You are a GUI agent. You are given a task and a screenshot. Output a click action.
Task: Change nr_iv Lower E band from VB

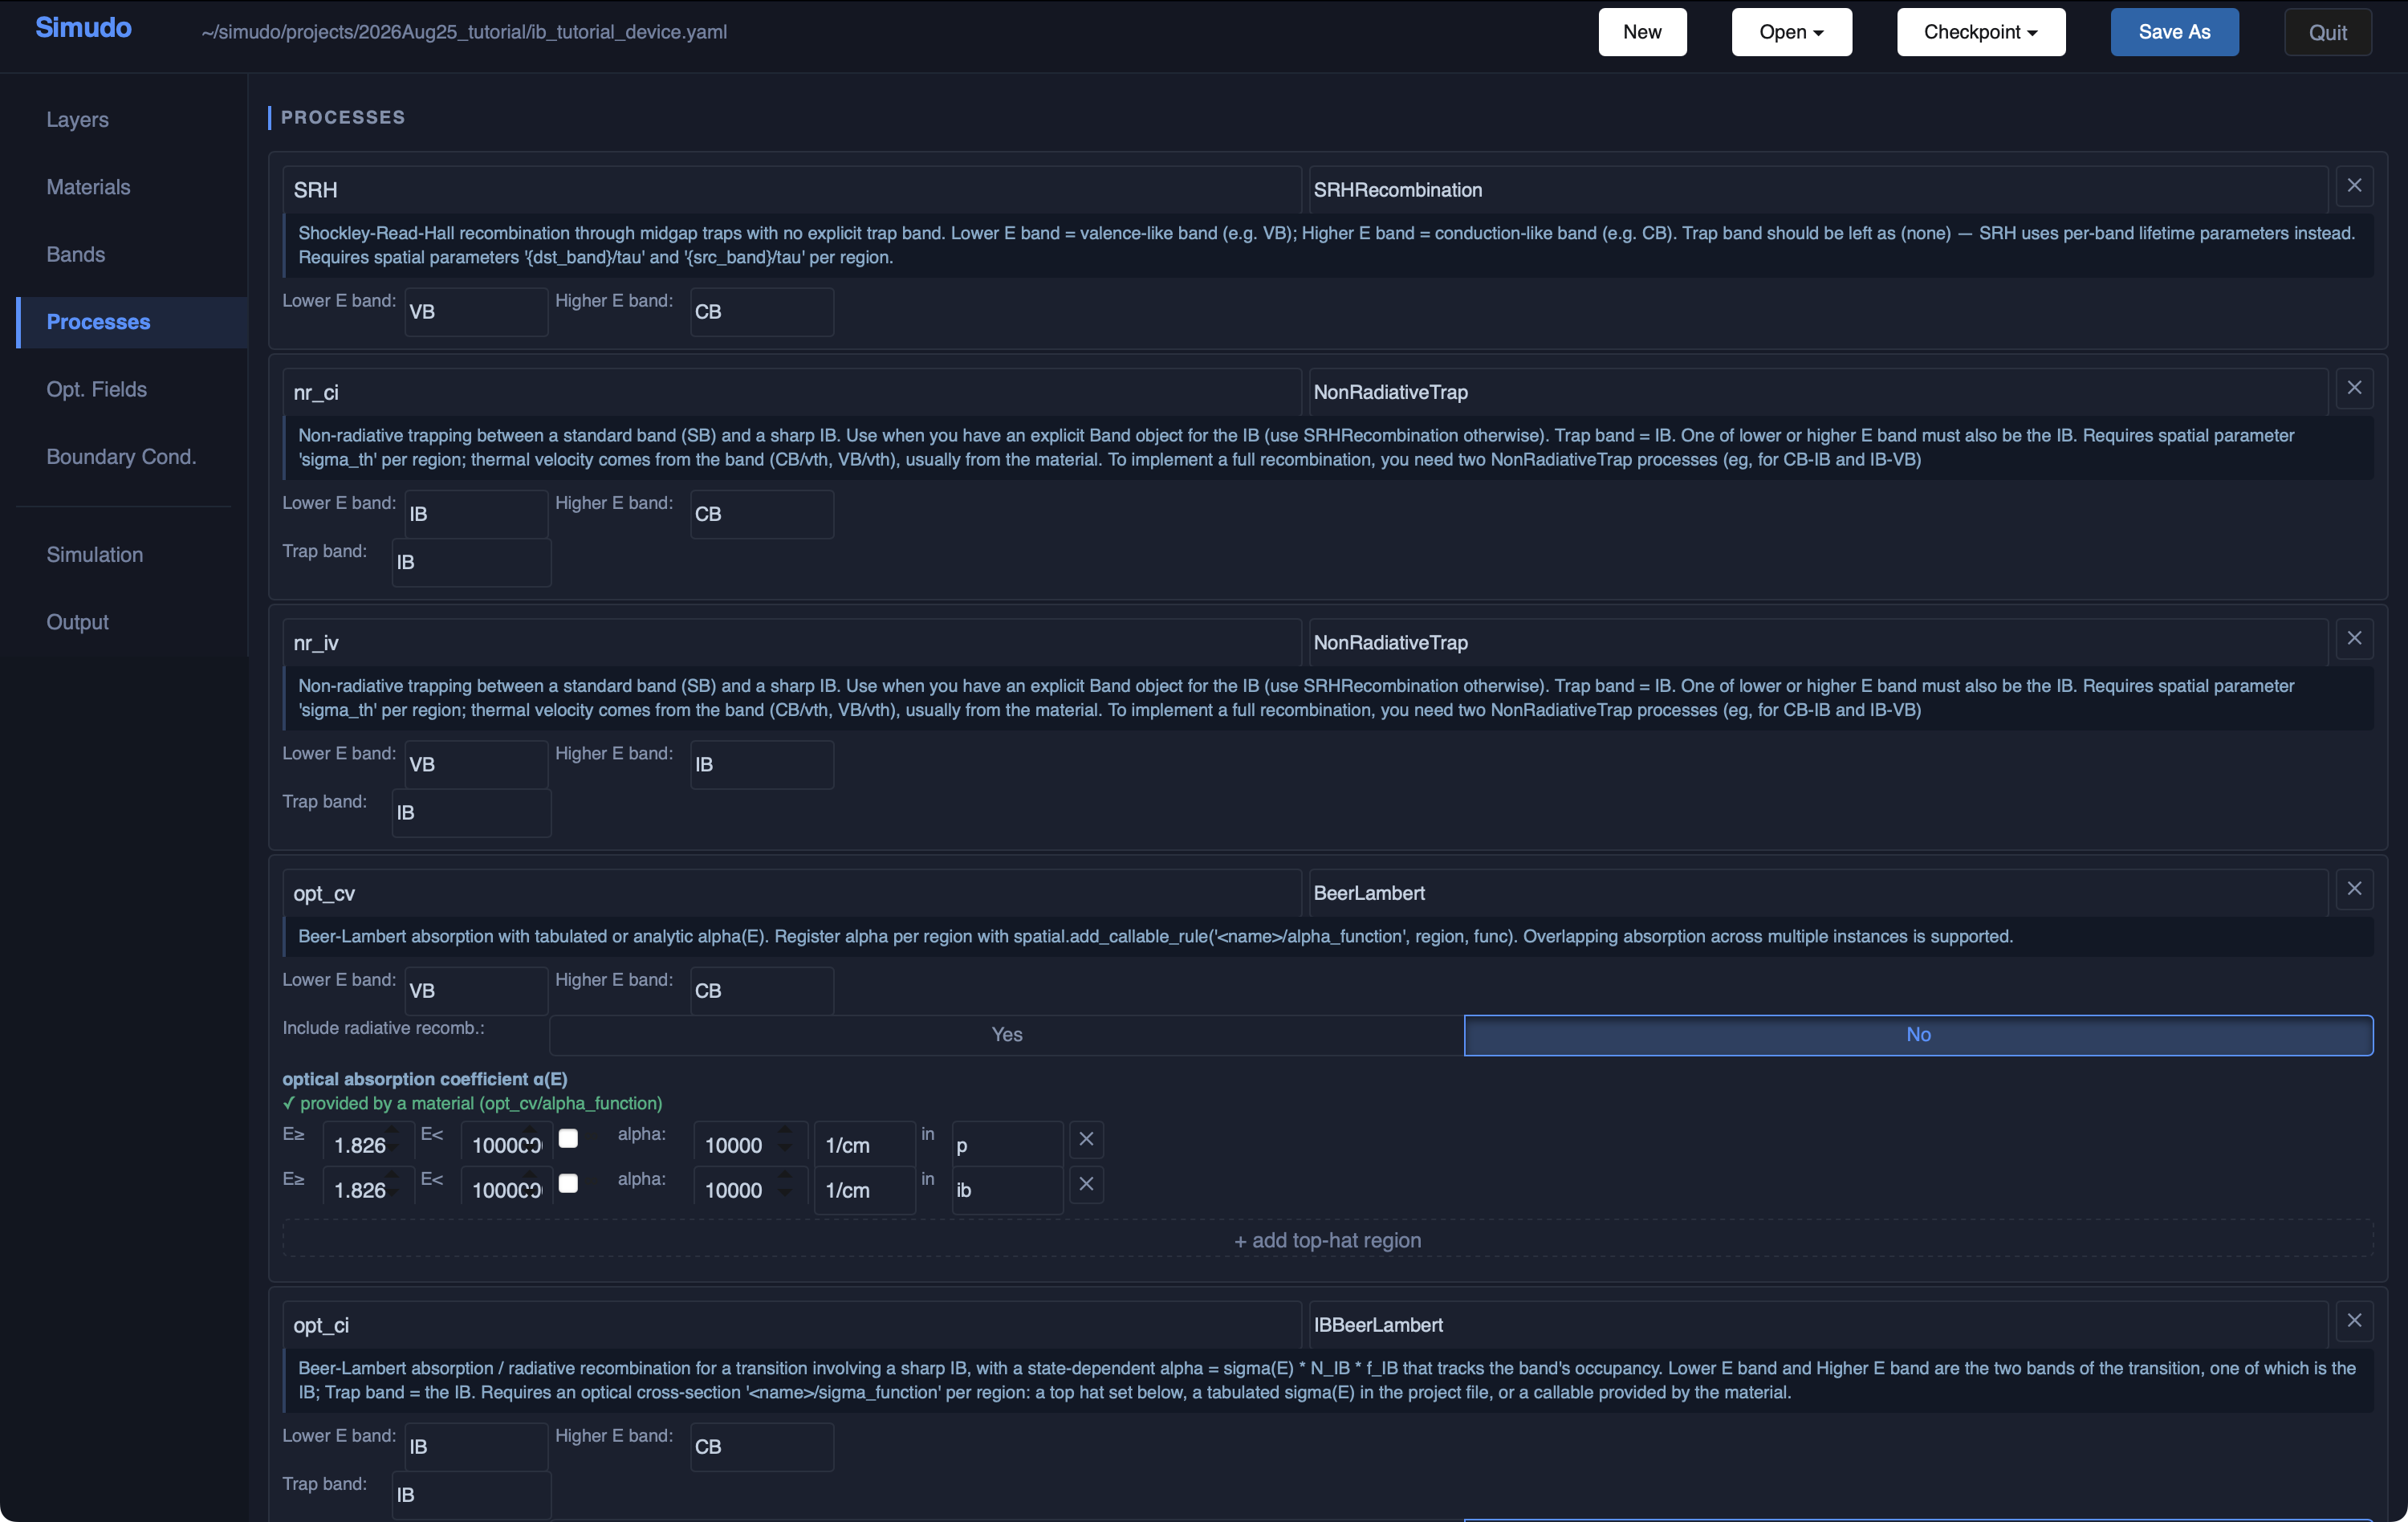click(x=475, y=764)
